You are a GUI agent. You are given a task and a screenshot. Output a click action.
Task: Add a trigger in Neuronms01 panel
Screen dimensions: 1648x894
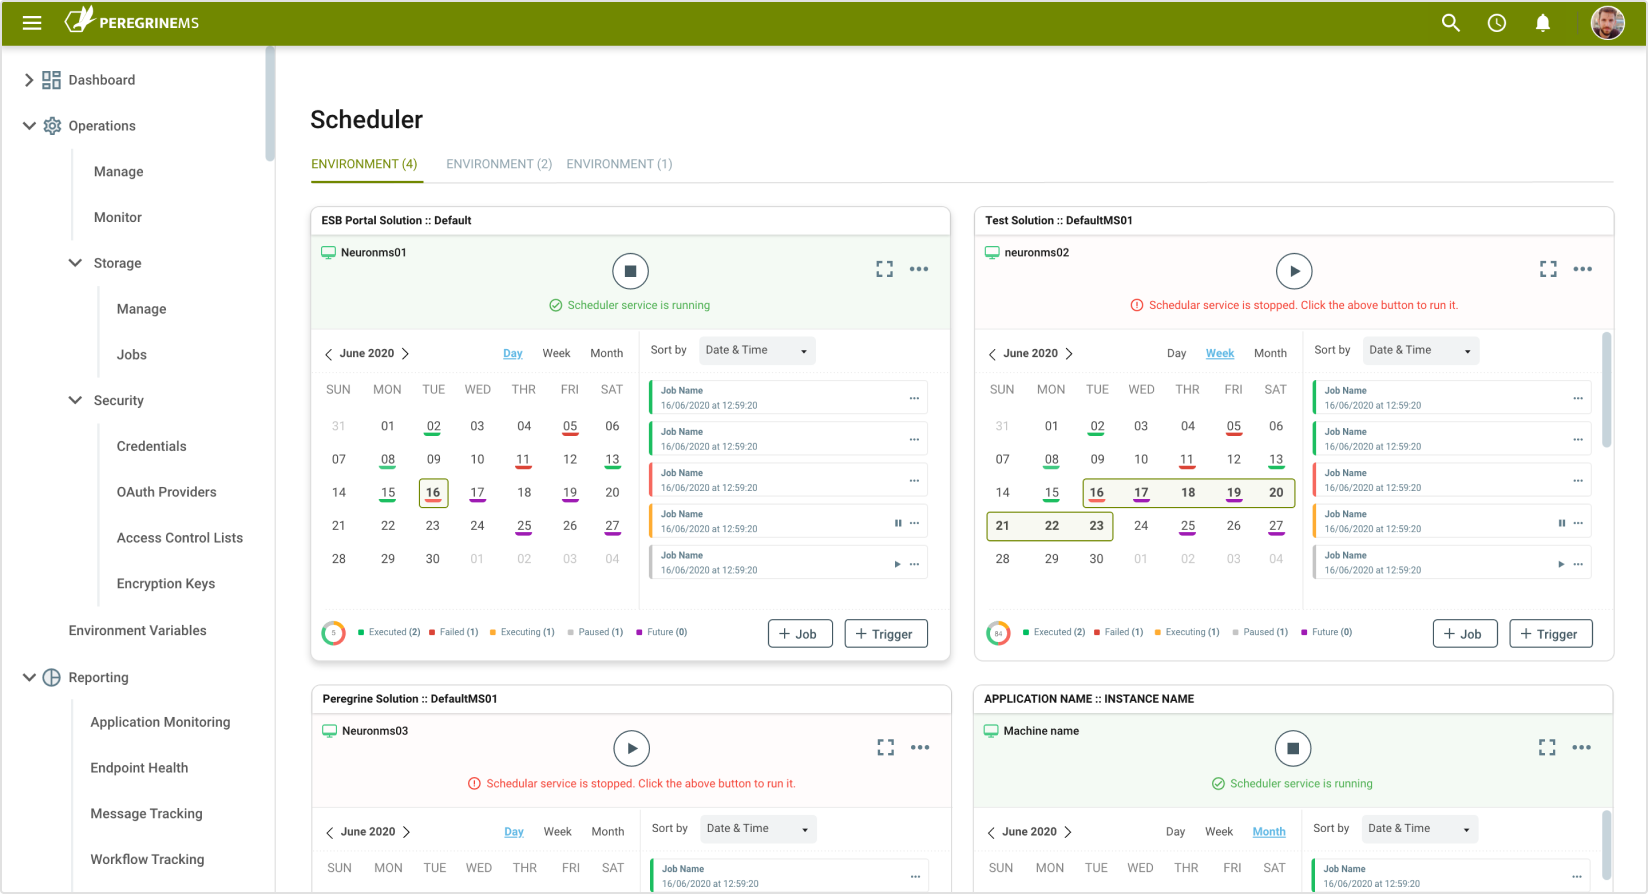tap(886, 634)
